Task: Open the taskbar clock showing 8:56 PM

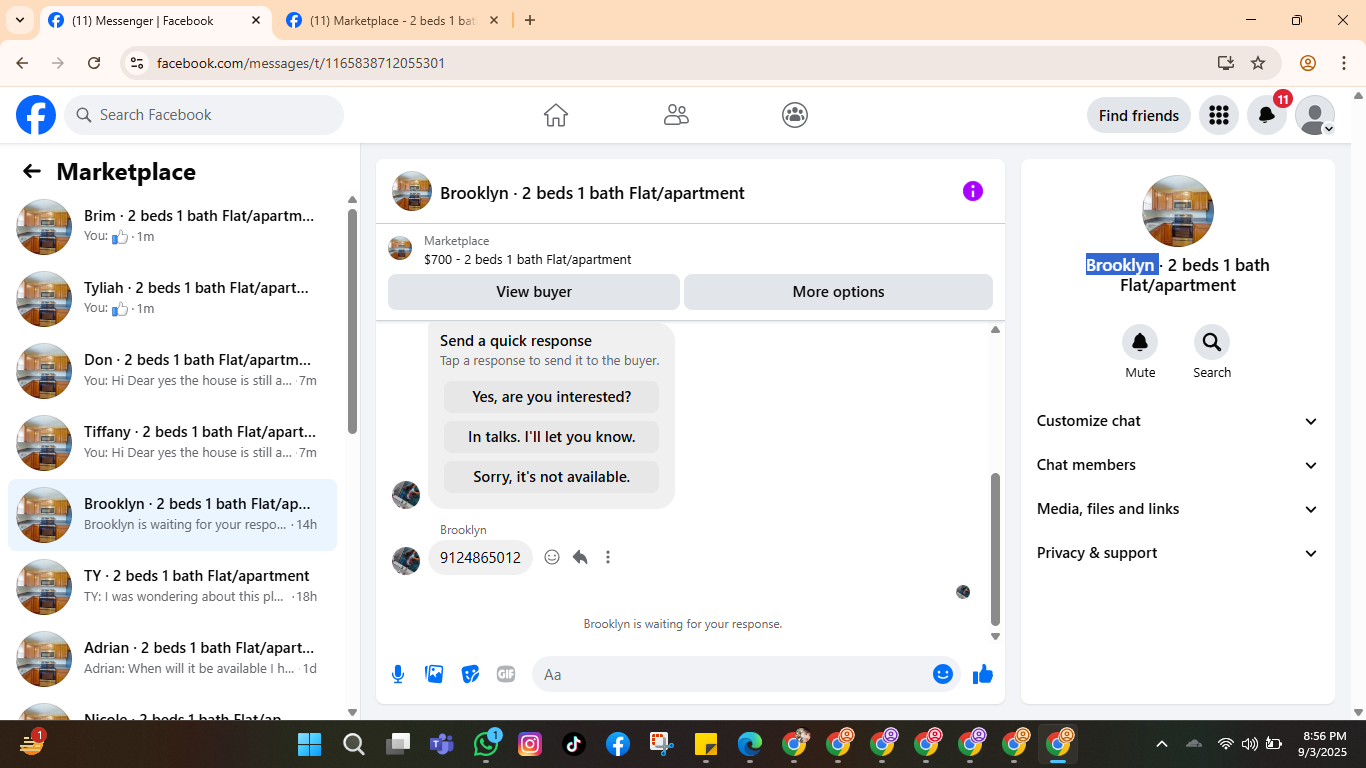Action: click(1322, 744)
